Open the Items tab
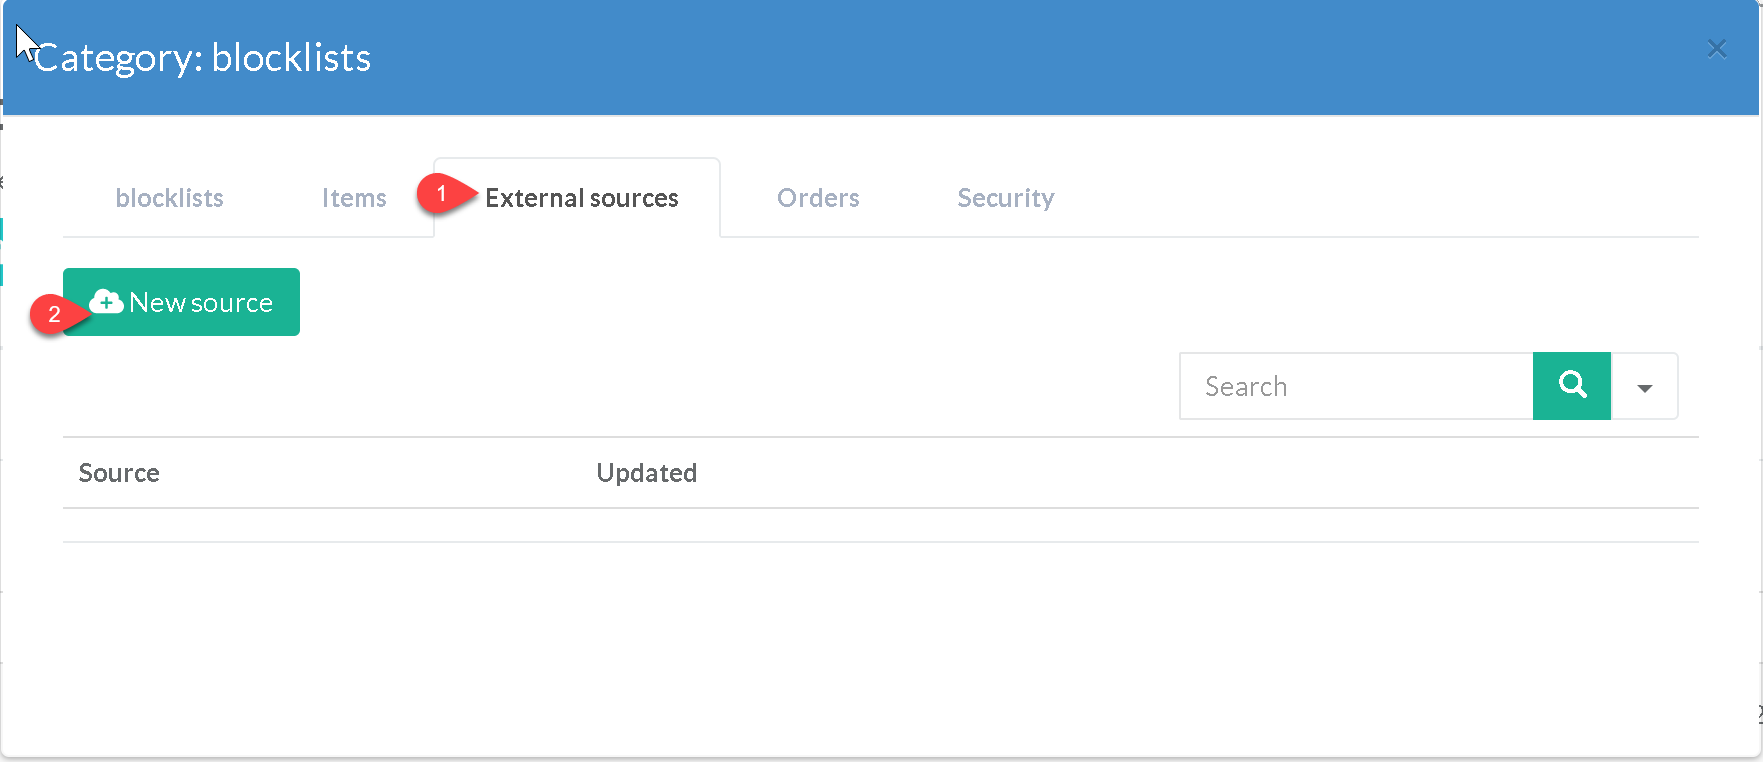The height and width of the screenshot is (762, 1763). point(354,198)
